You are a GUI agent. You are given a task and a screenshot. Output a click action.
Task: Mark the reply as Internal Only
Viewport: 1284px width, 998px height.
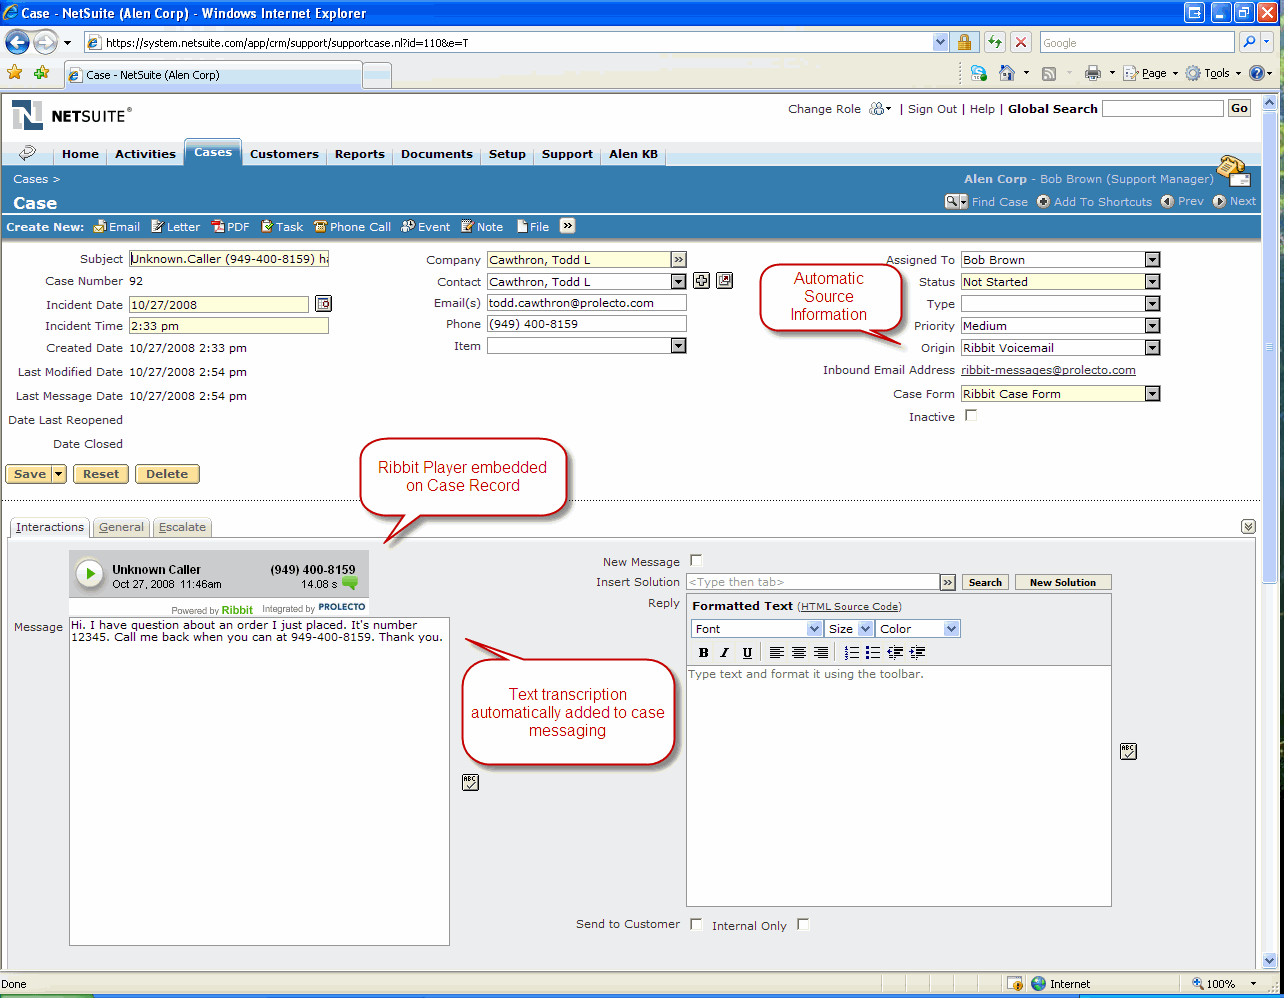pyautogui.click(x=803, y=924)
